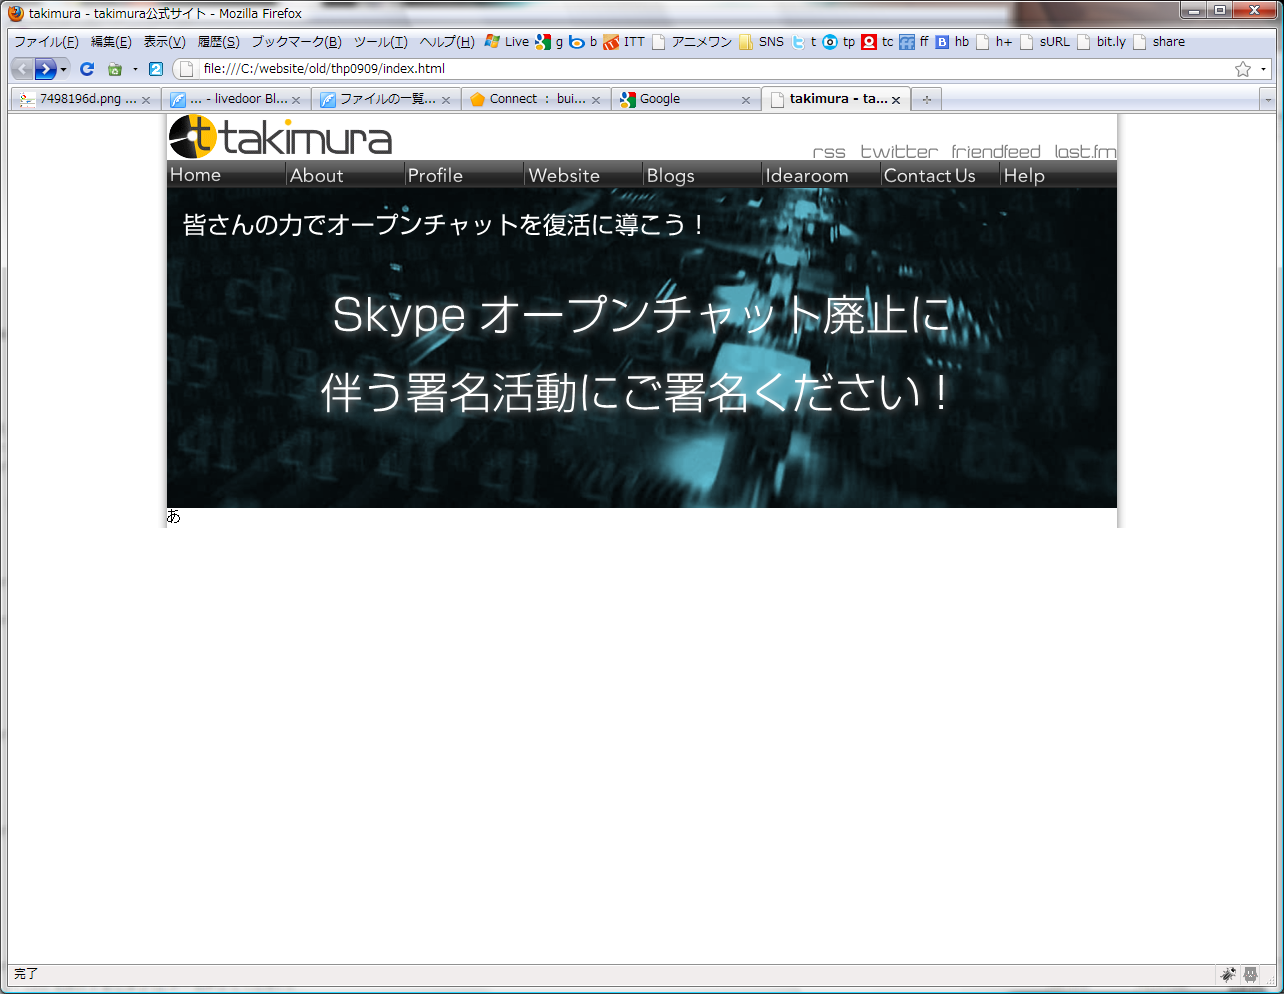Close the Google tab
Image resolution: width=1284 pixels, height=994 pixels.
tap(746, 100)
